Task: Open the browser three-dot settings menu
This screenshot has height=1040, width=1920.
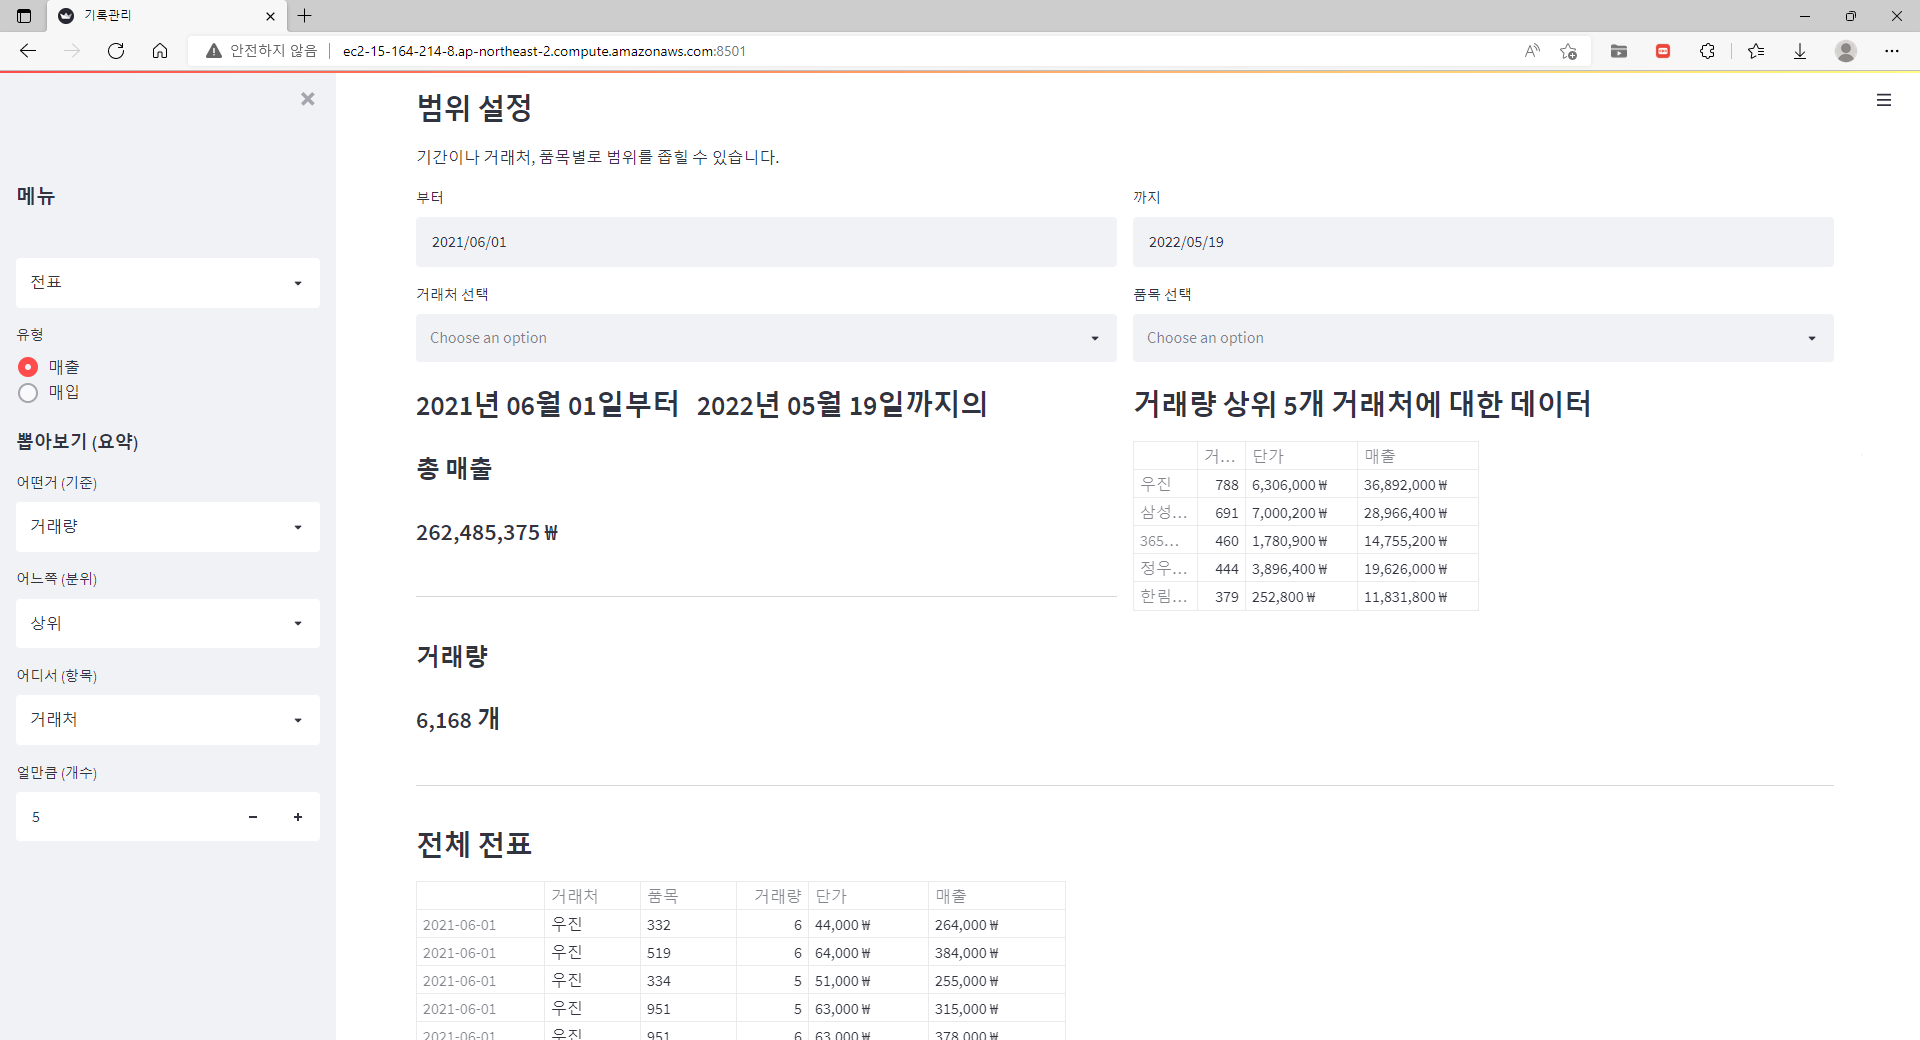Action: (1892, 51)
